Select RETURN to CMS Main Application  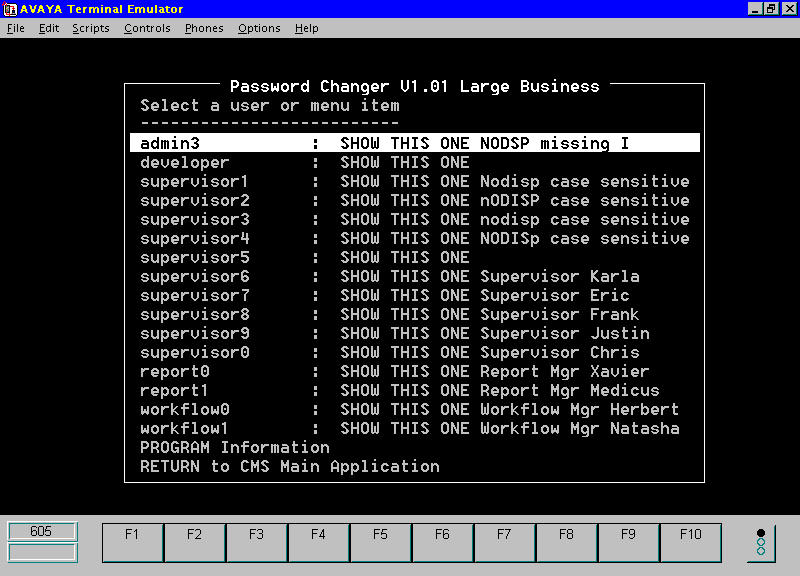(290, 466)
